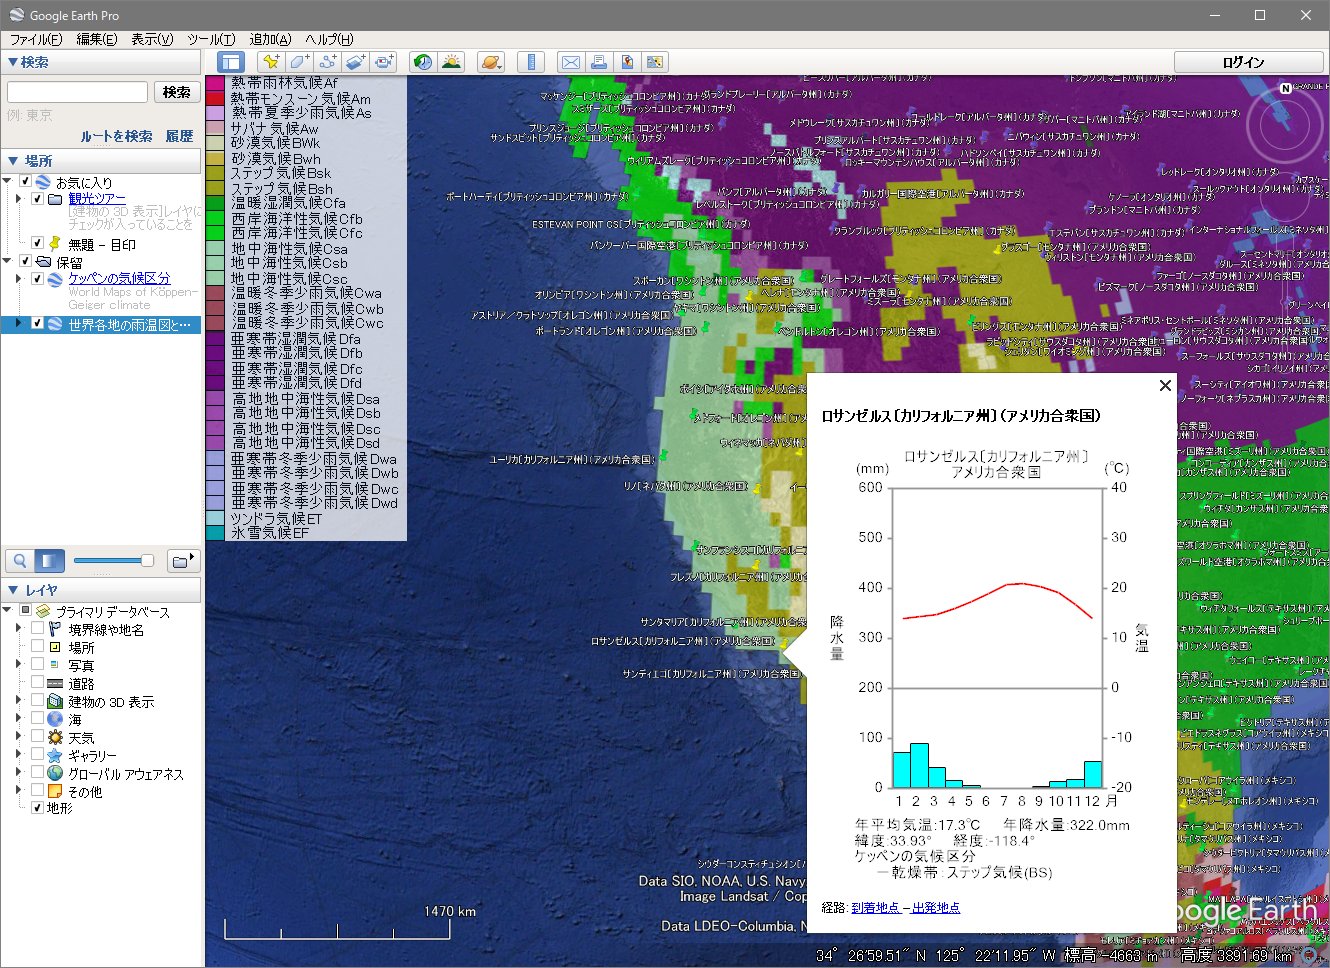Expand the ケッペンの気候区分 tree item
Viewport: 1330px width, 968px height.
(18, 279)
